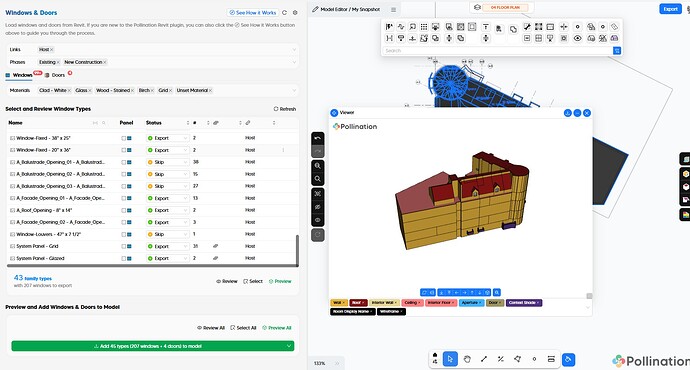This screenshot has height=370, width=690.
Task: Expand the Links dropdown arrow
Action: click(294, 50)
